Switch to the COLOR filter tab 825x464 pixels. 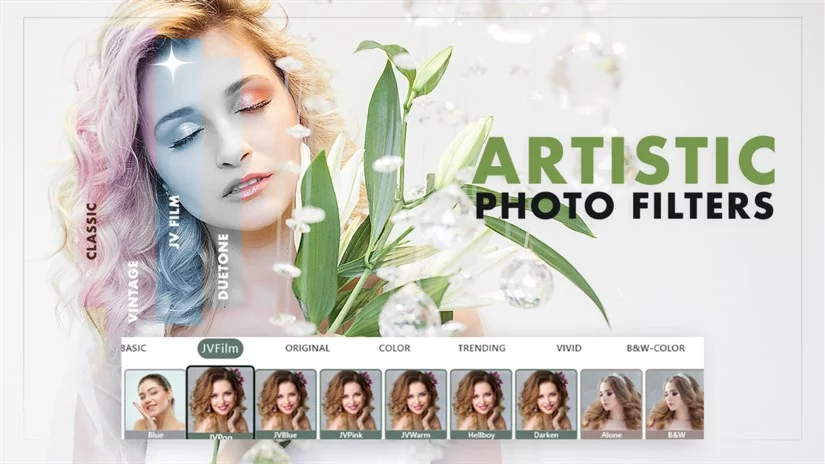coord(395,348)
